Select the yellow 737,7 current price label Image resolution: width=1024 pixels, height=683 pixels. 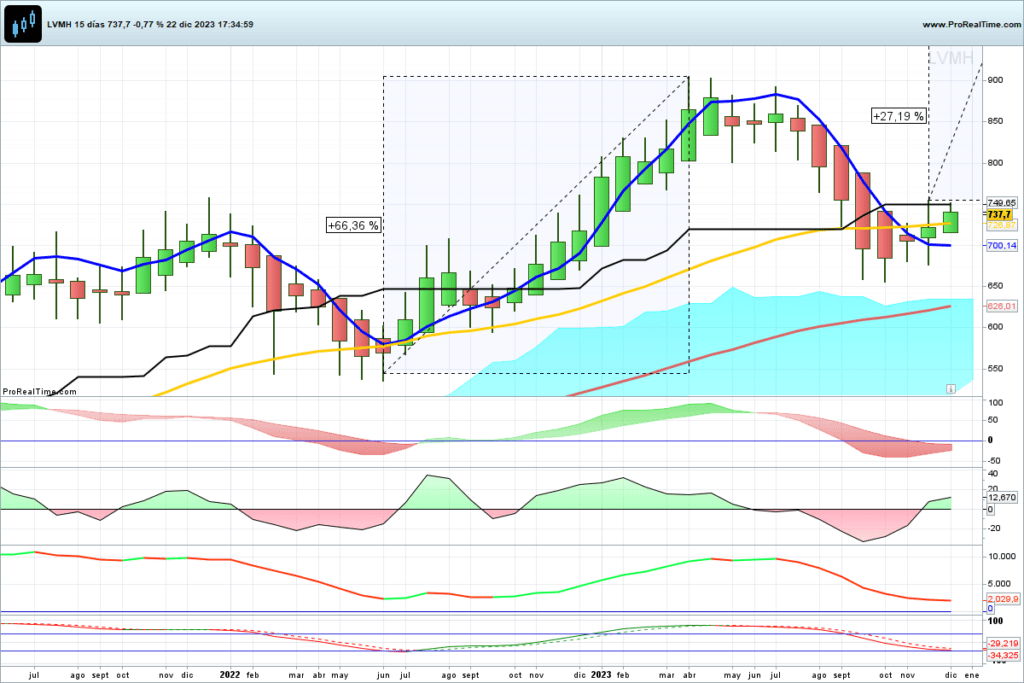pyautogui.click(x=1000, y=214)
